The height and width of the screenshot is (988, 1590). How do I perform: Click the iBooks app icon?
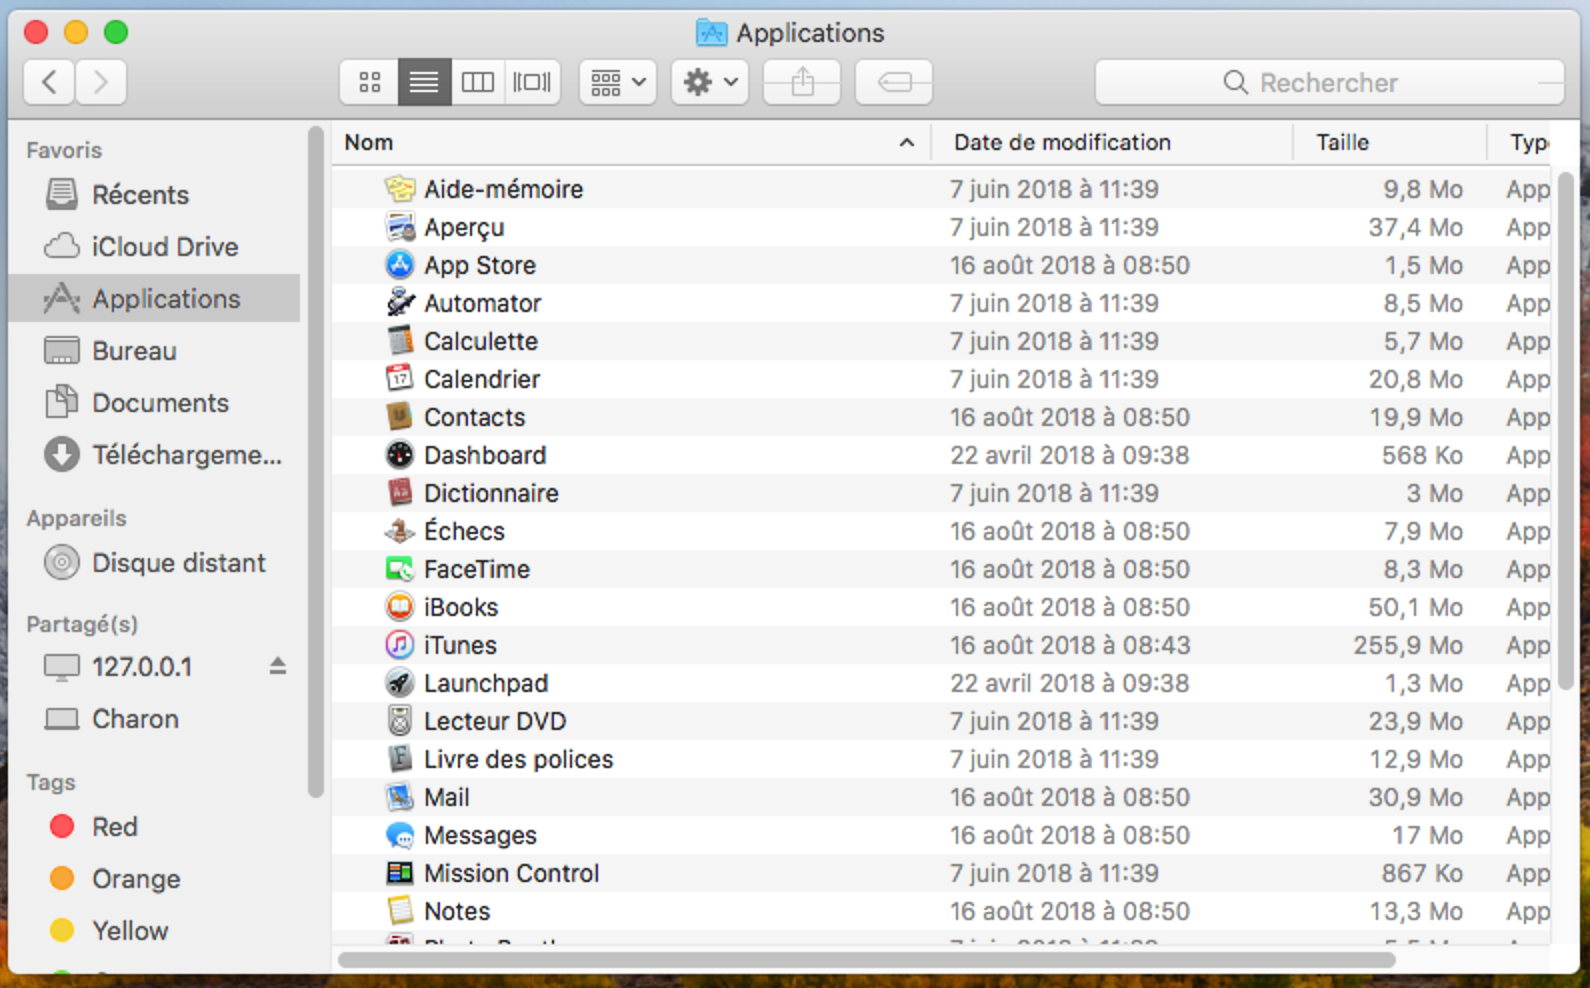400,607
